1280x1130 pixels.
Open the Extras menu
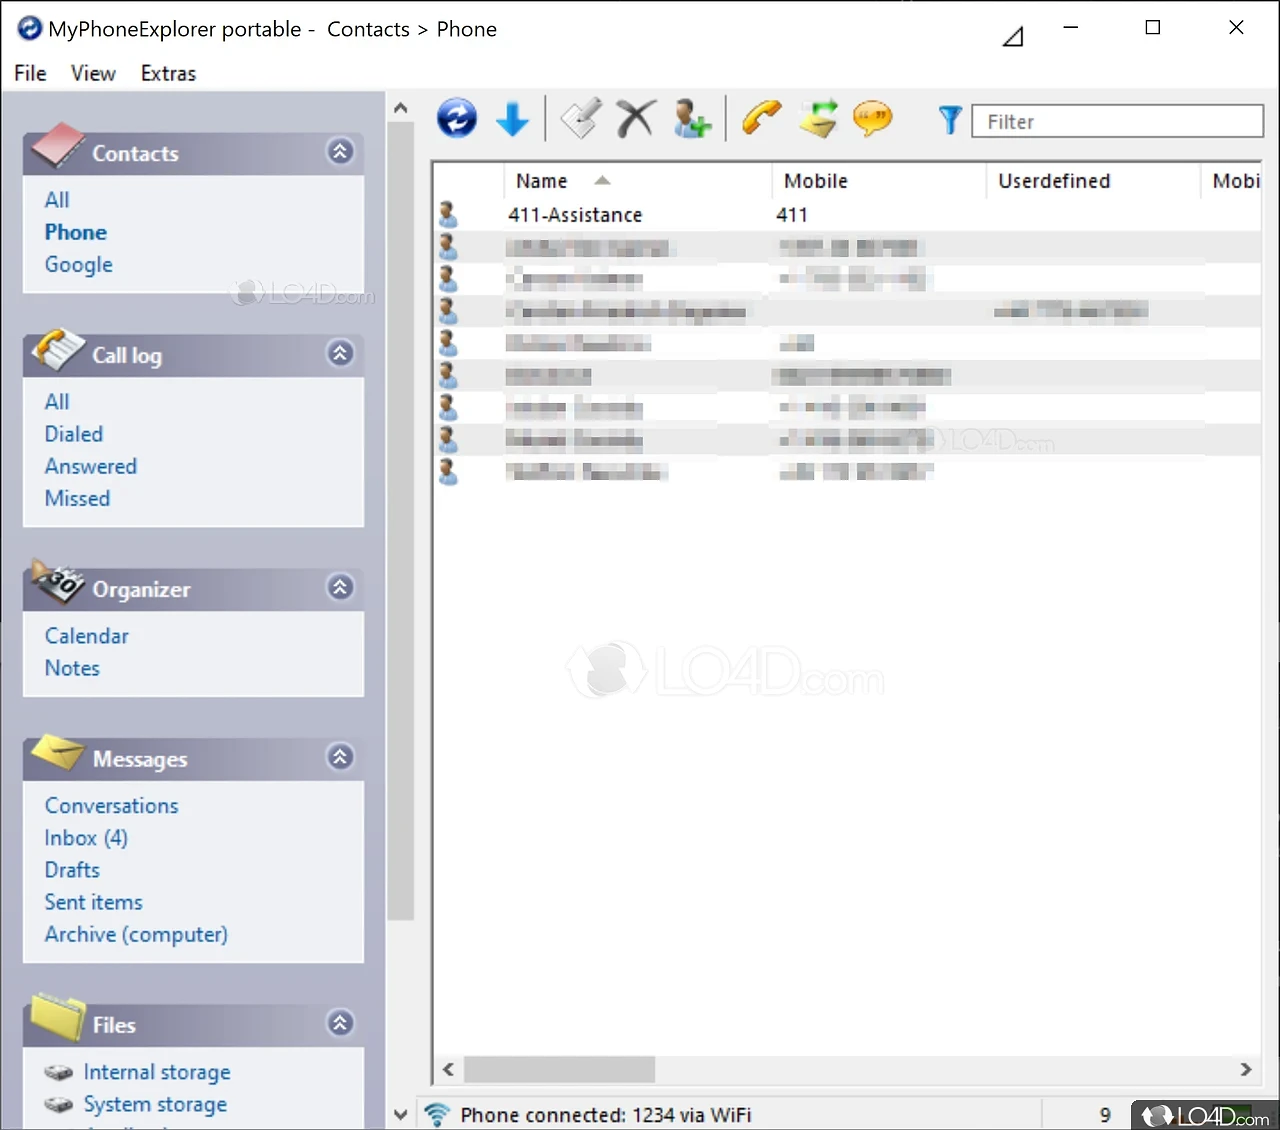(167, 72)
